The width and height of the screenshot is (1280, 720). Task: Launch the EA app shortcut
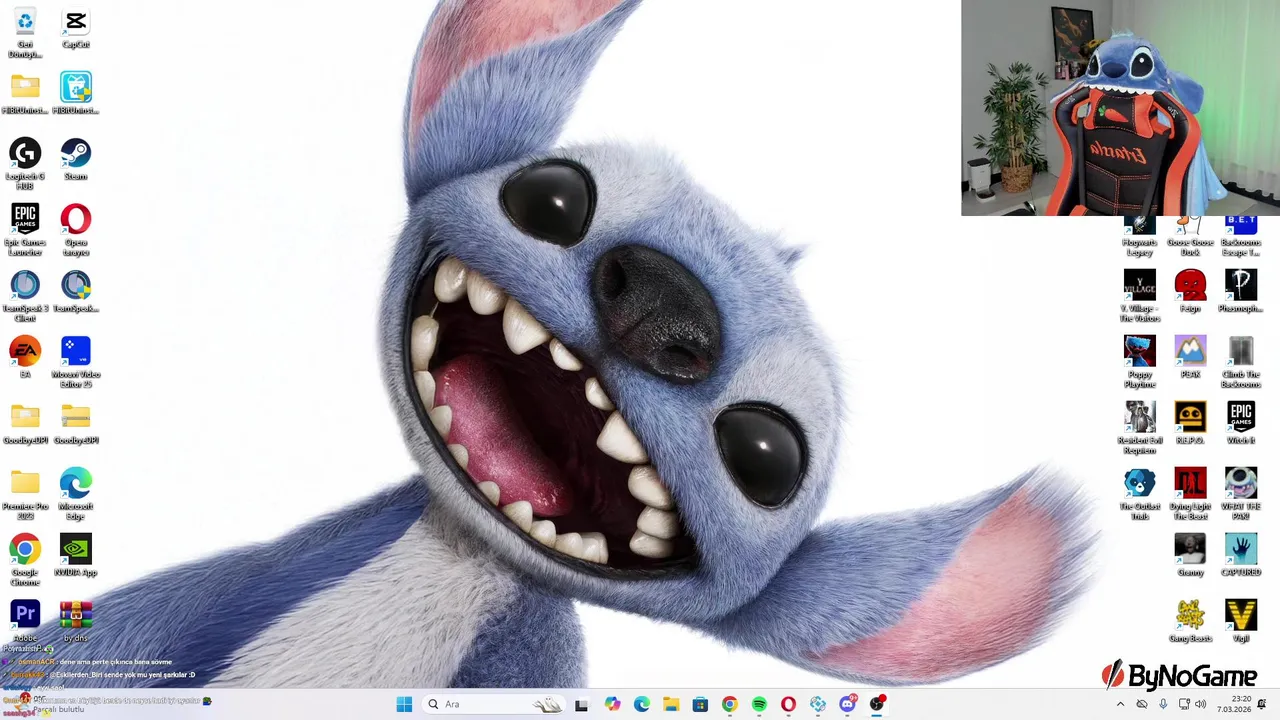coord(25,358)
